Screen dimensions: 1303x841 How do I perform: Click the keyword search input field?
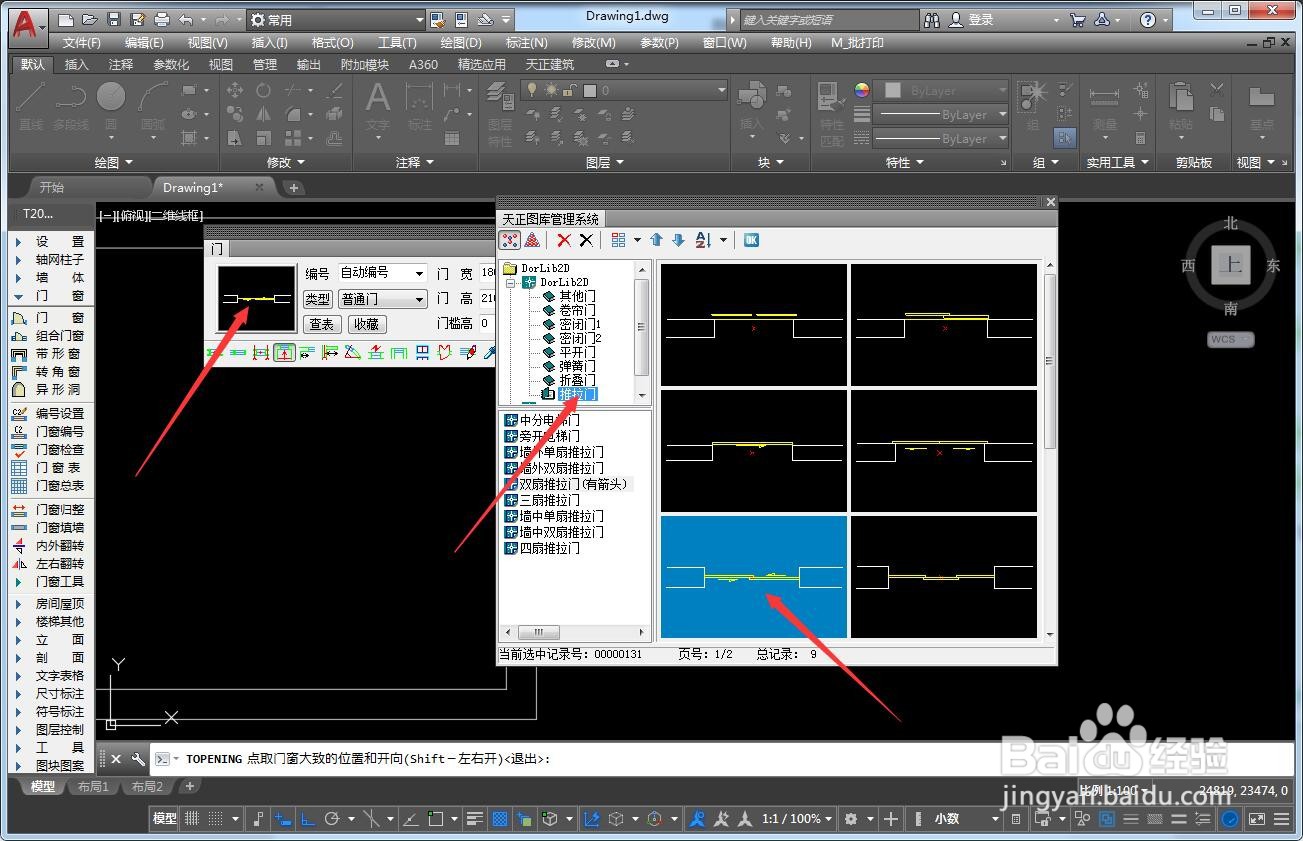(829, 20)
